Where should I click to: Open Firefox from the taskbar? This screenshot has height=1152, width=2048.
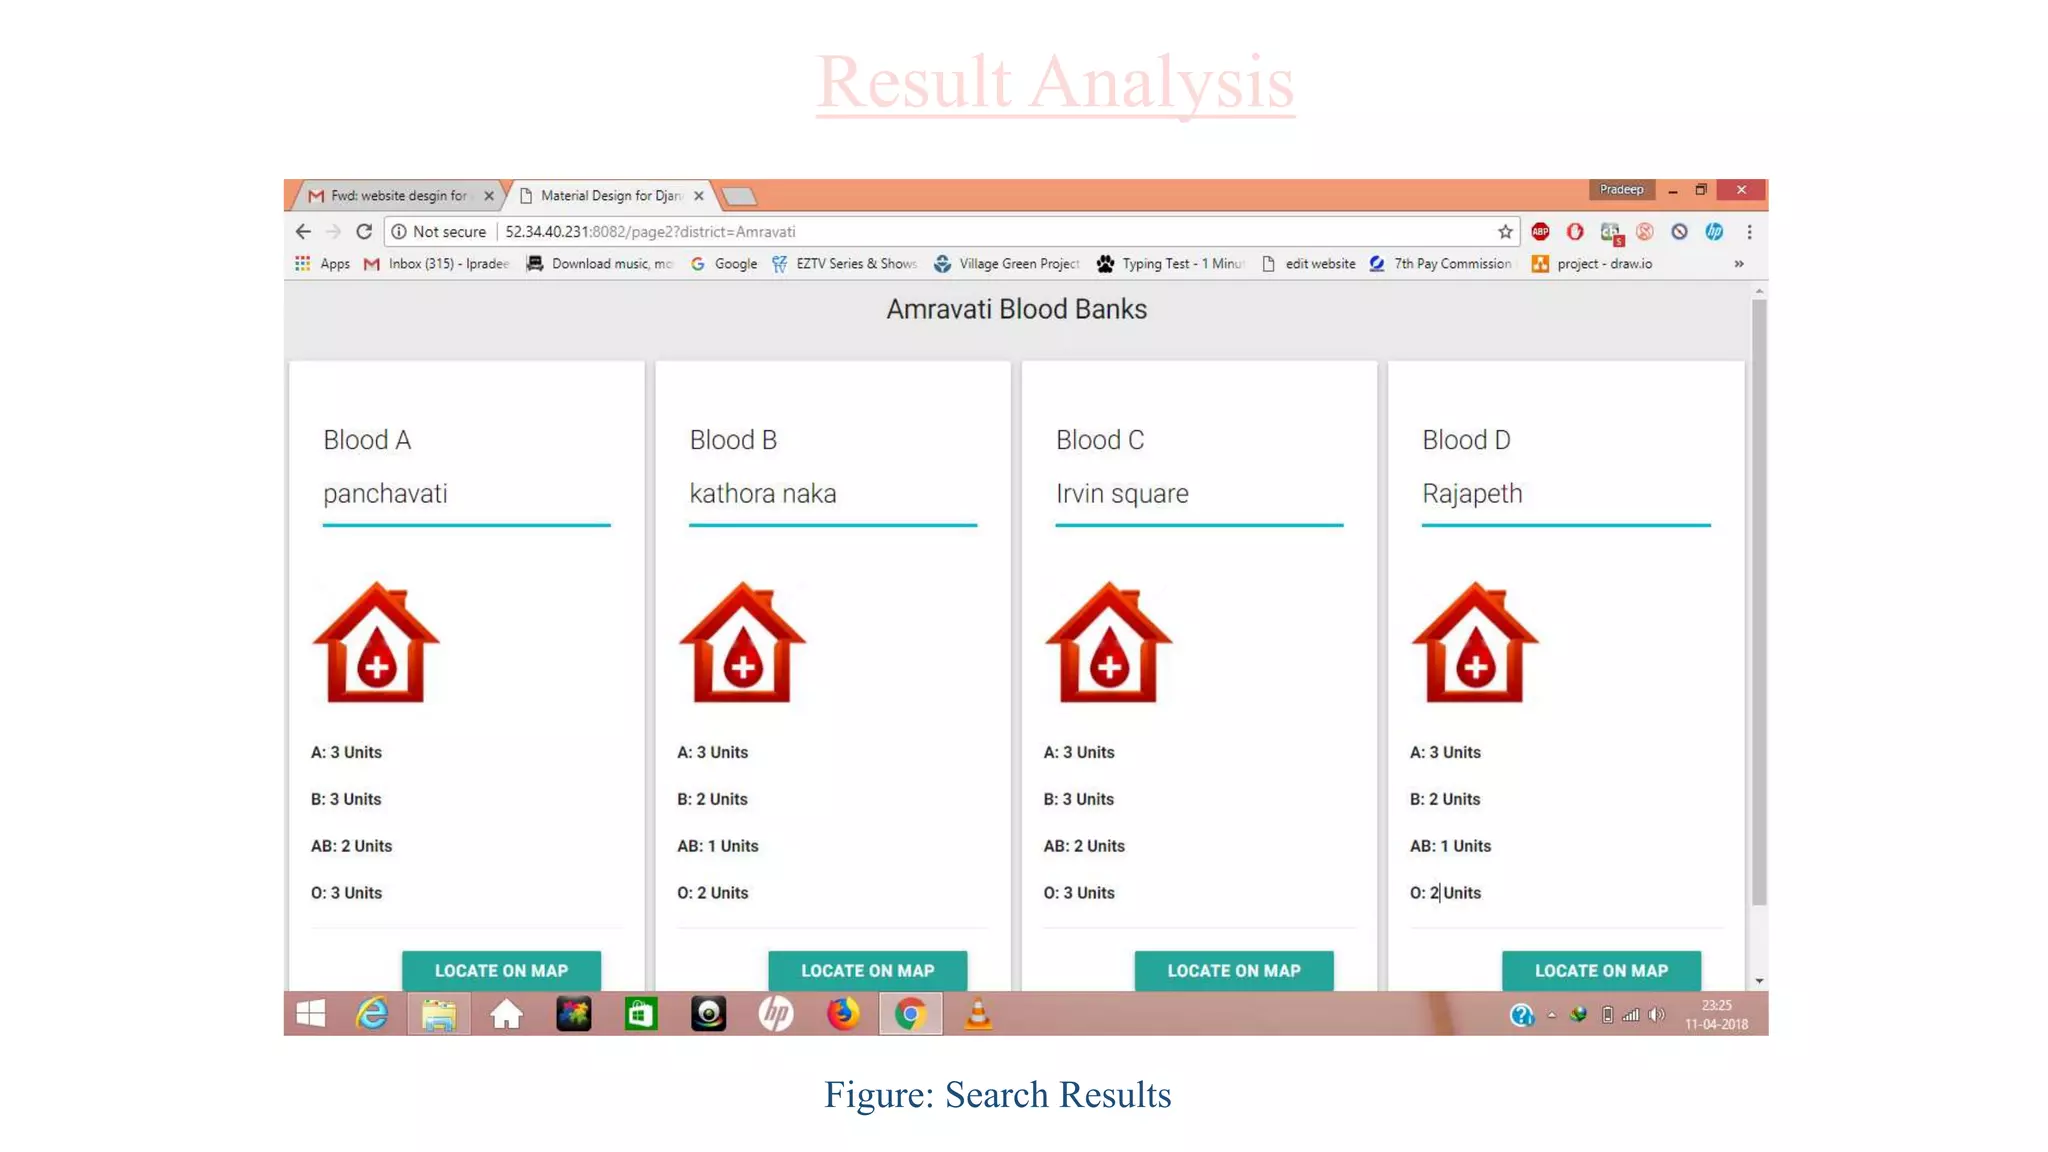click(843, 1014)
